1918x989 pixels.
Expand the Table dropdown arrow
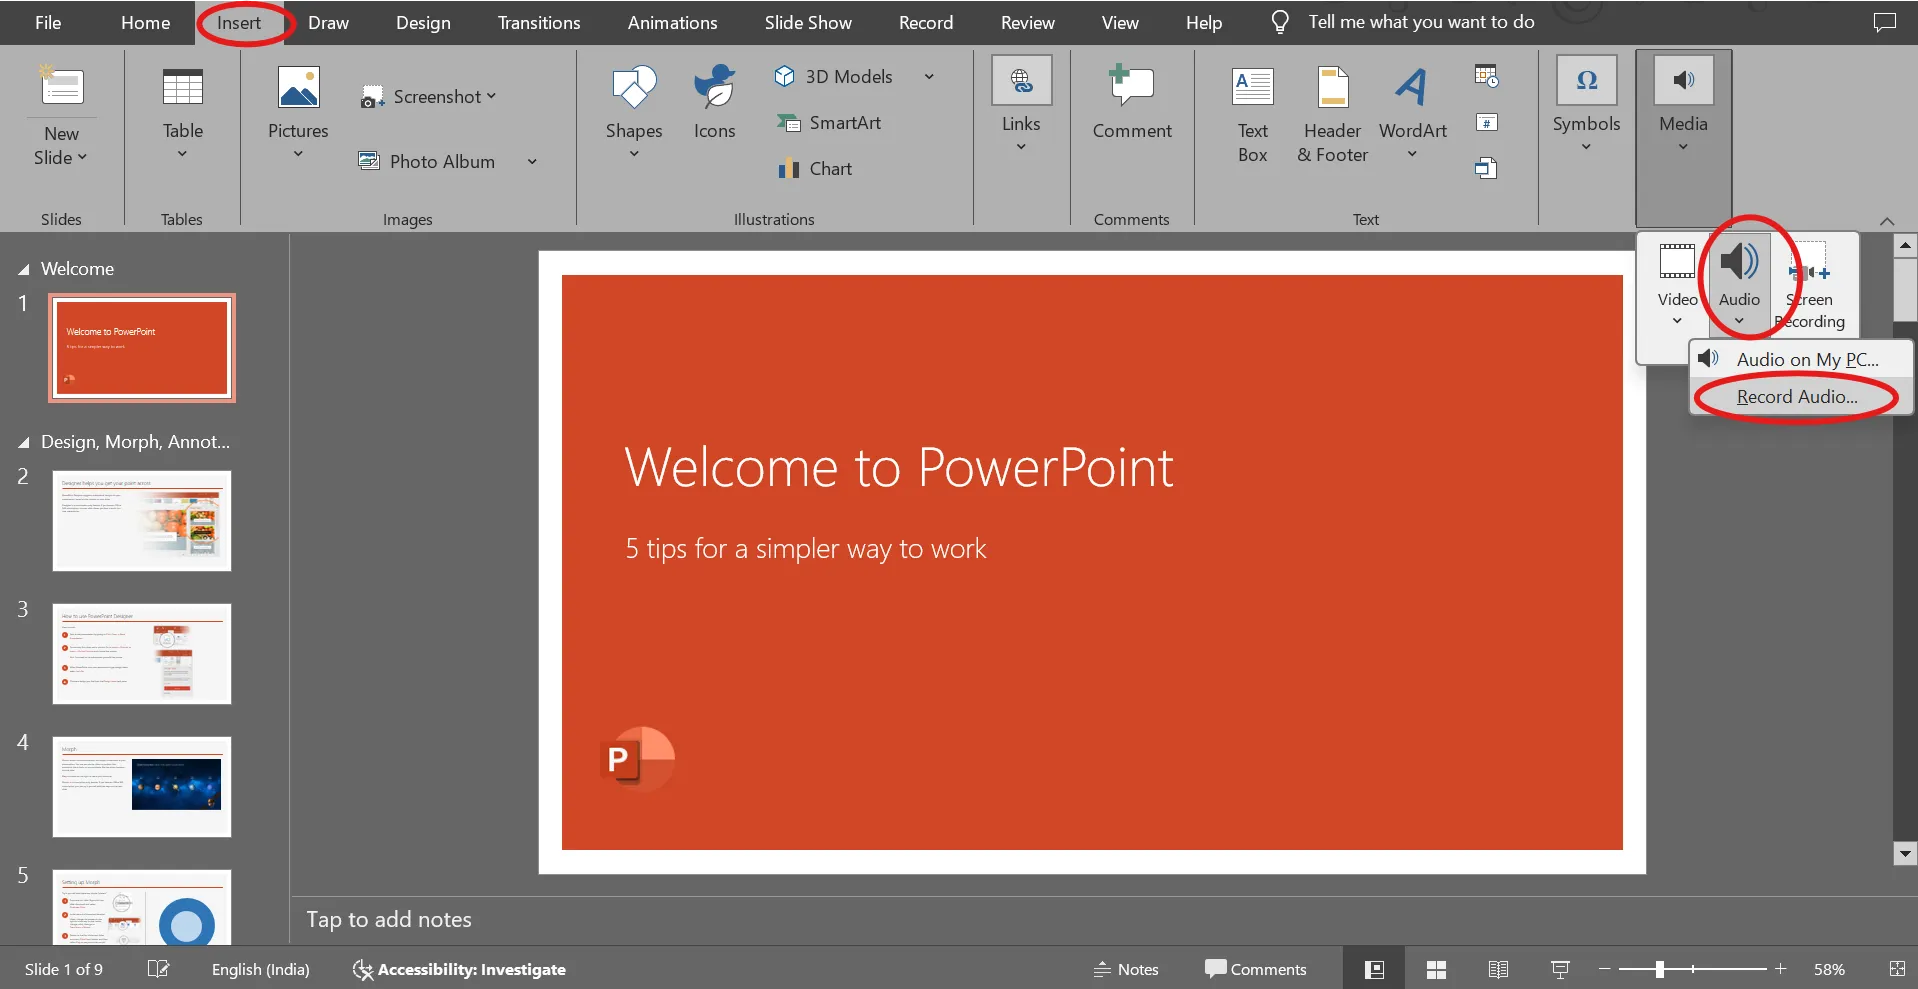[x=182, y=154]
